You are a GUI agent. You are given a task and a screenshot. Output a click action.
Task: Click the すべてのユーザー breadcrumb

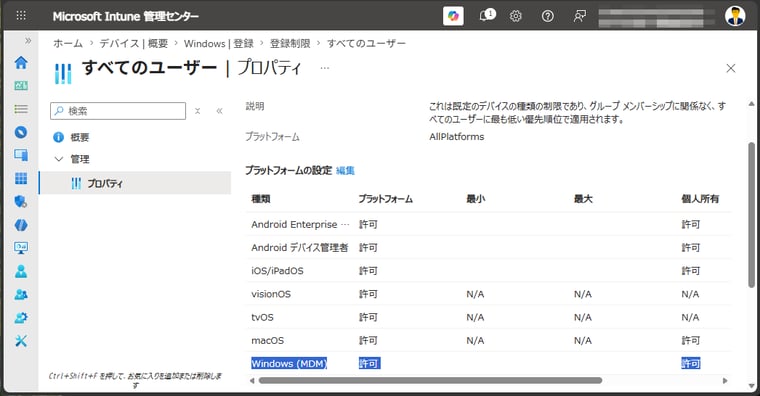(x=366, y=44)
